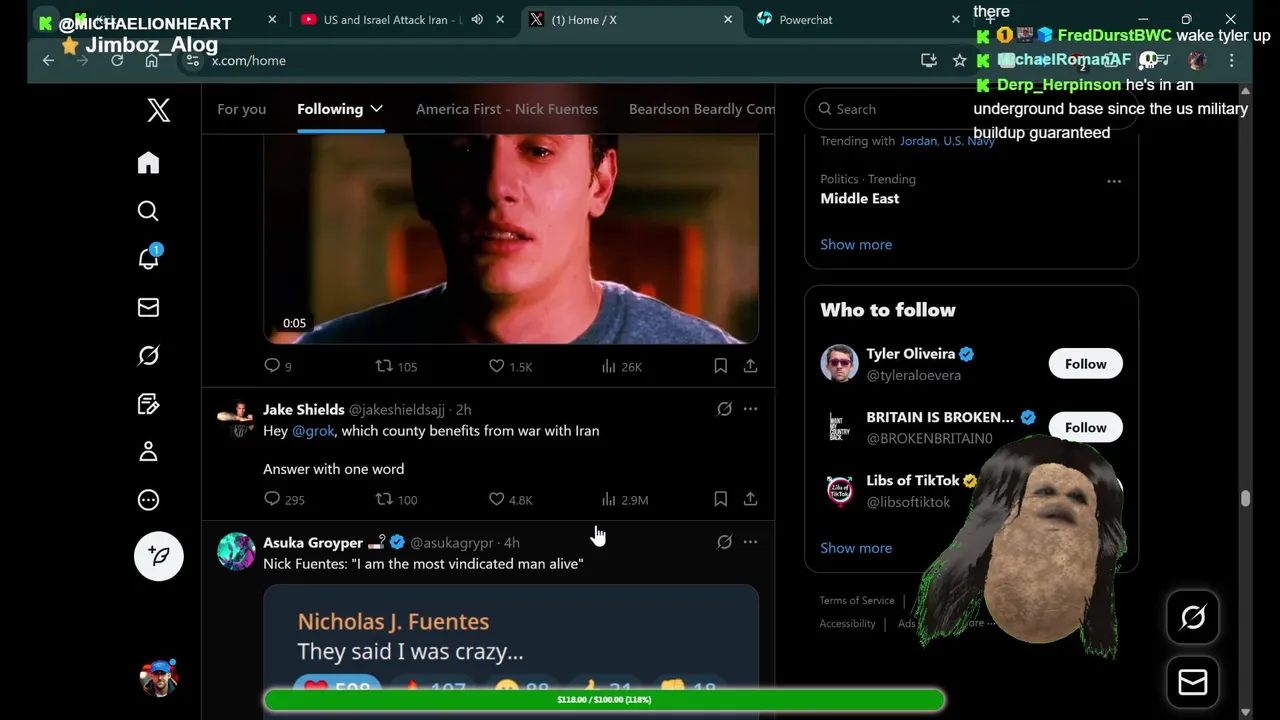Image resolution: width=1280 pixels, height=720 pixels.
Task: Open Messages envelope in sidebar
Action: point(148,307)
